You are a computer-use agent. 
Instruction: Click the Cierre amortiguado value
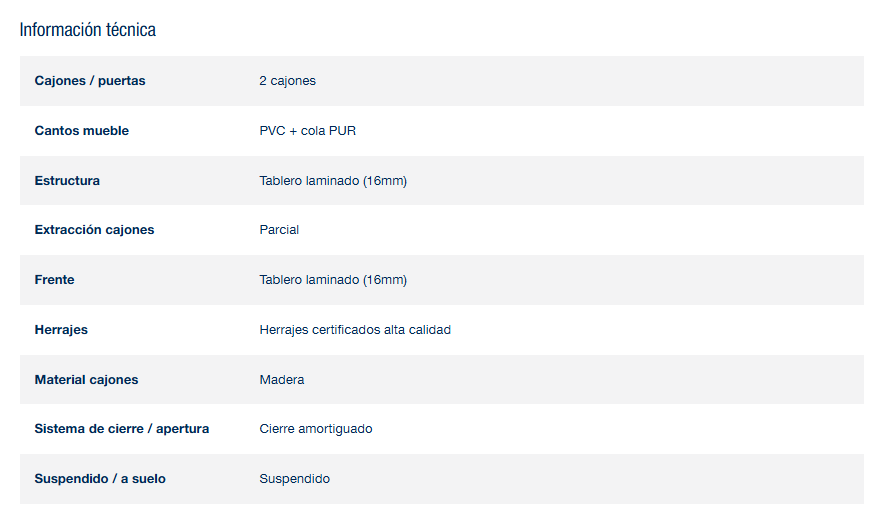(x=316, y=429)
